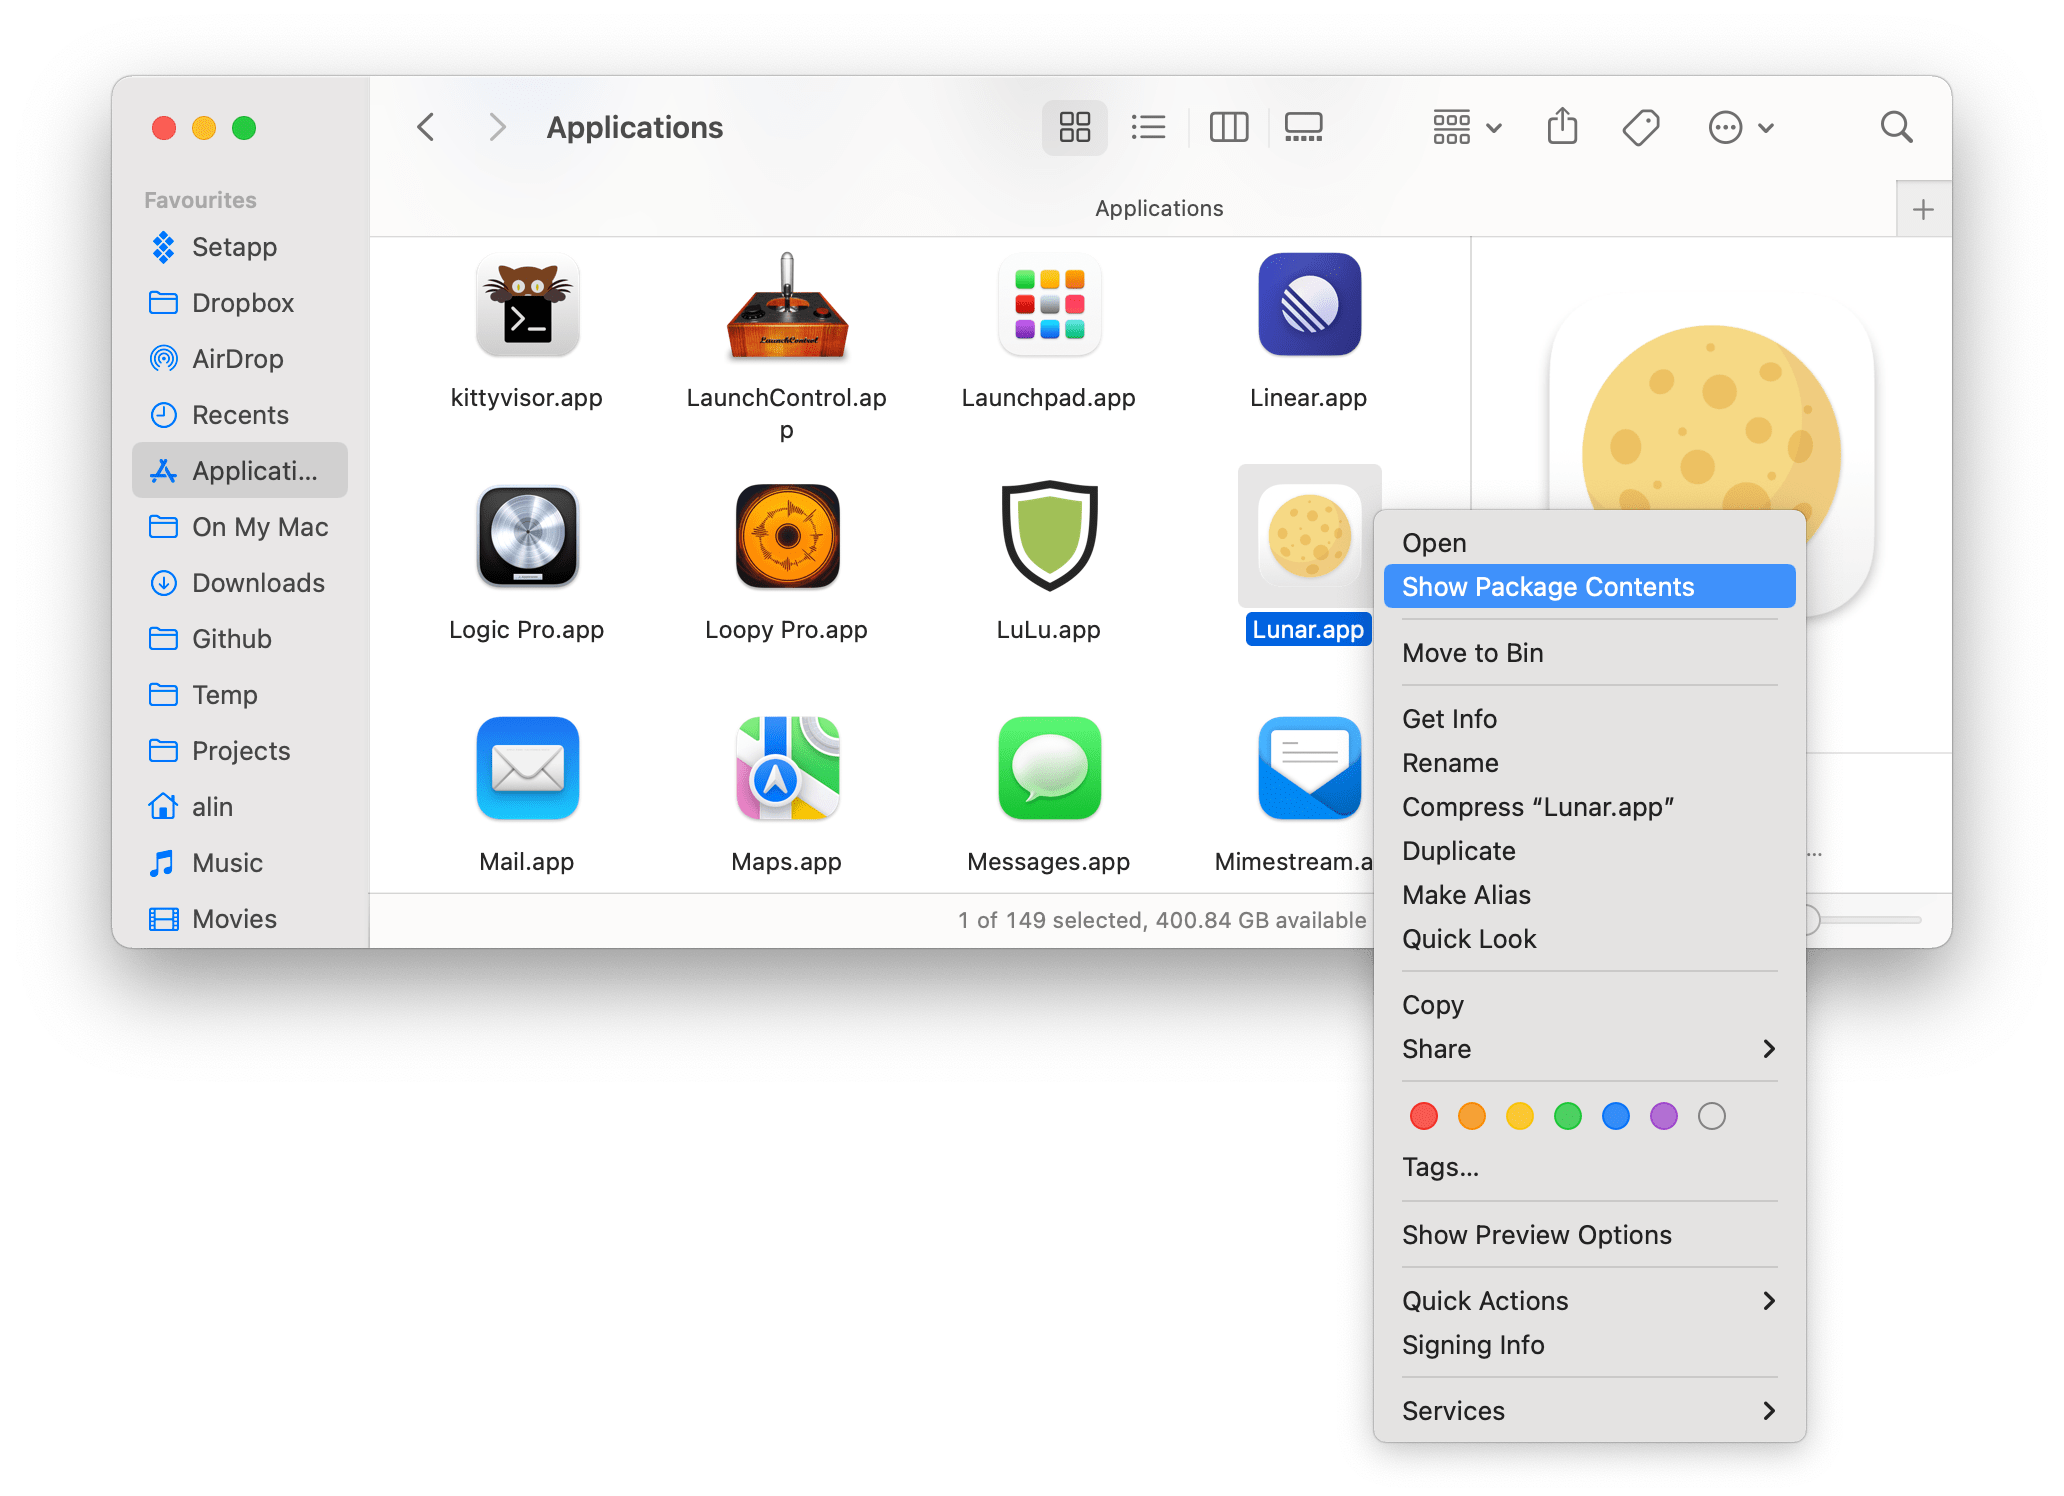Apply the orange tag color

click(x=1472, y=1116)
